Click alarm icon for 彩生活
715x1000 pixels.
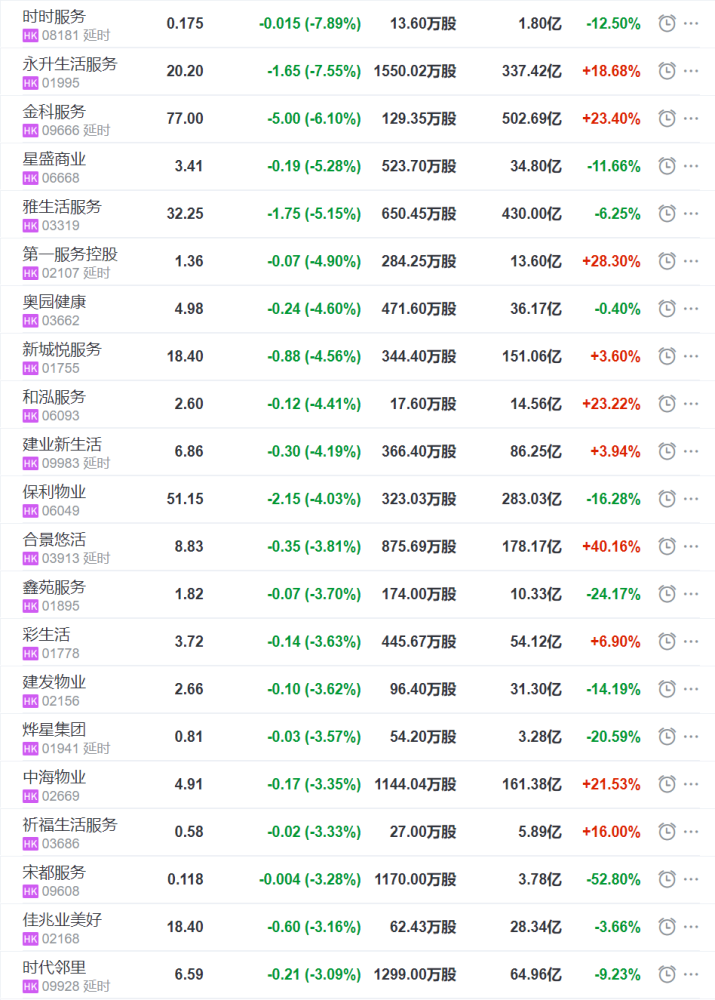coord(667,642)
